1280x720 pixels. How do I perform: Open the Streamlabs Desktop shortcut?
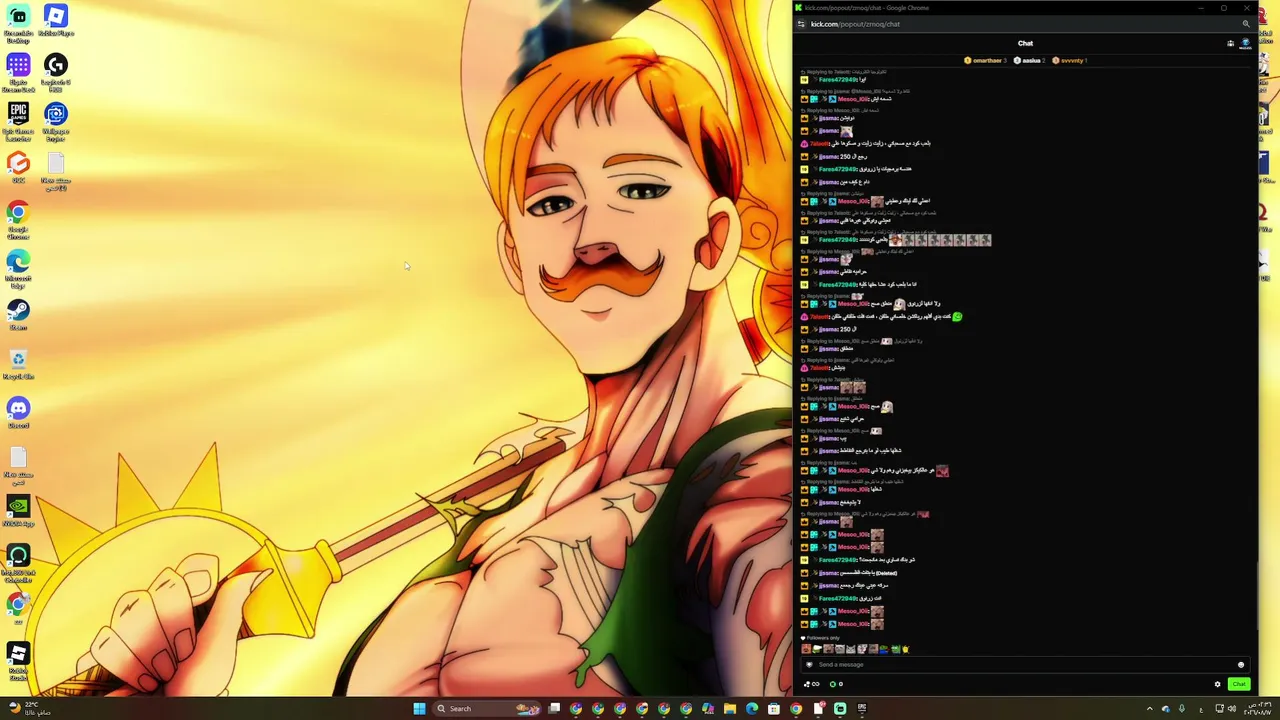[x=18, y=23]
